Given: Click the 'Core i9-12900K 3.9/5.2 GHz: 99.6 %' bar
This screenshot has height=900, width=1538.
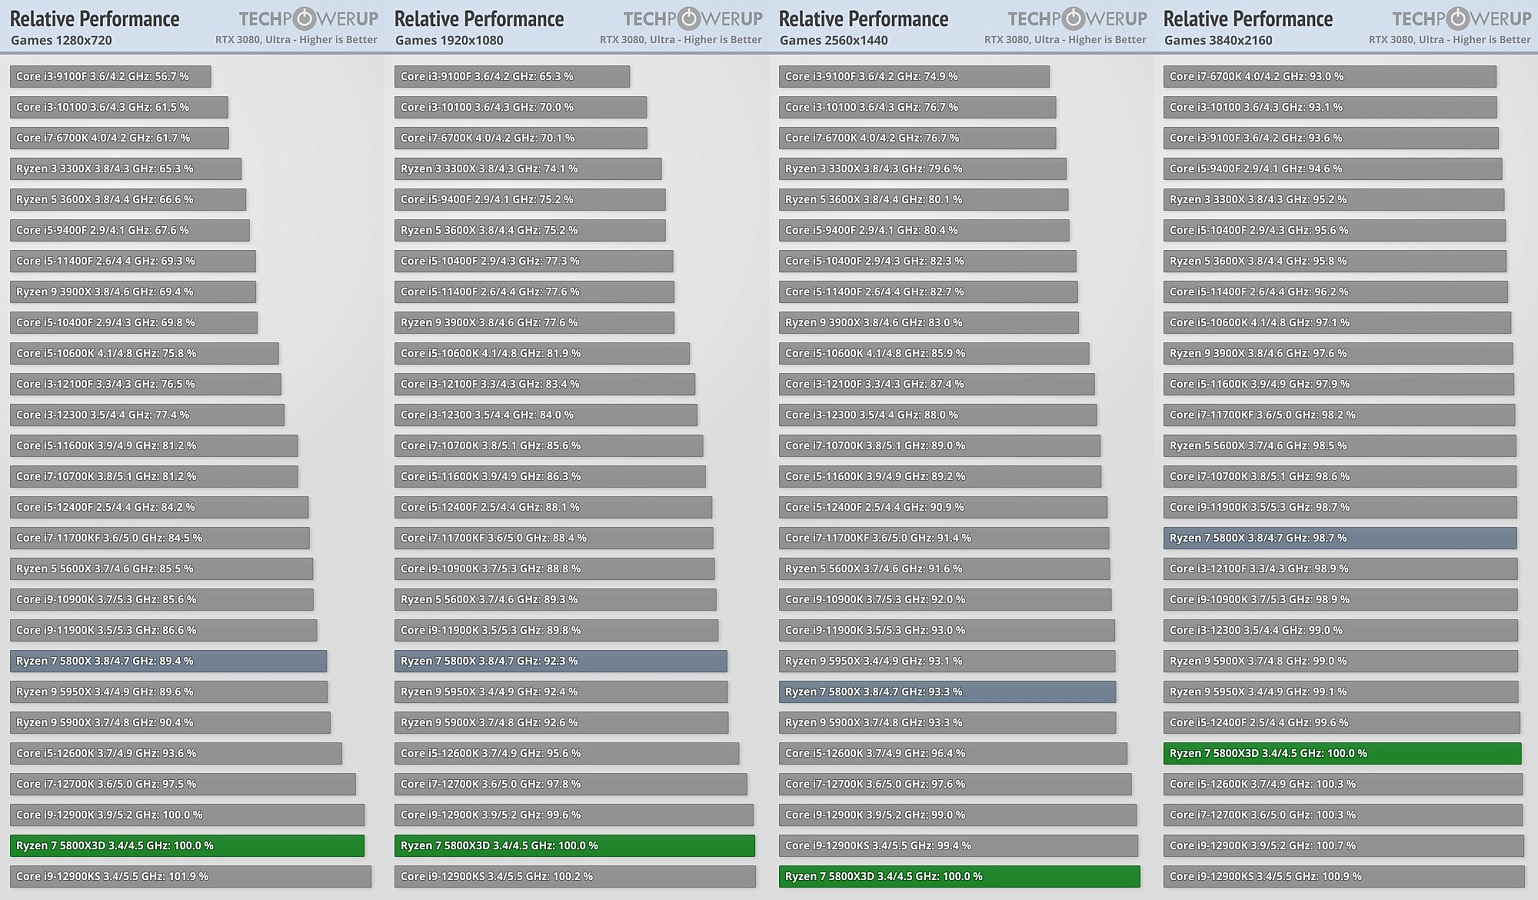Looking at the screenshot, I should pos(574,815).
